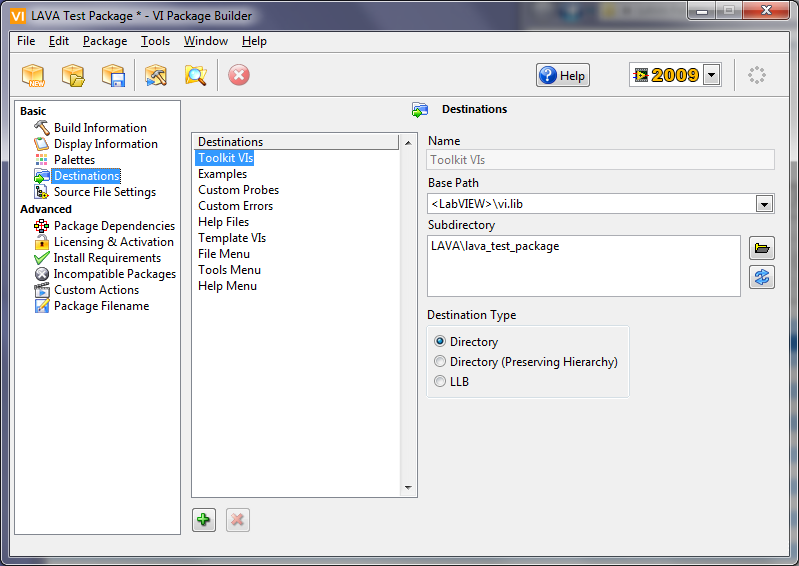Click the red X remove destination button
Screen dimensions: 799x566
click(x=237, y=520)
